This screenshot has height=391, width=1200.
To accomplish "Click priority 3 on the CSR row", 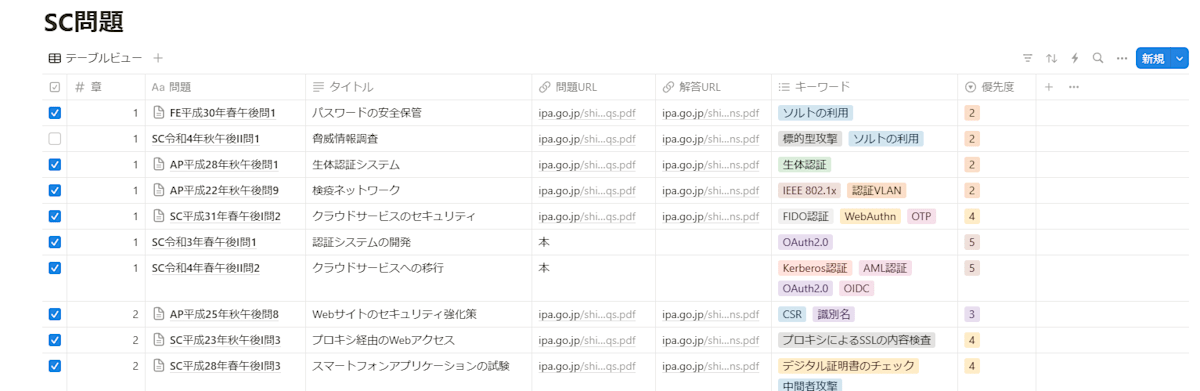I will click(972, 314).
